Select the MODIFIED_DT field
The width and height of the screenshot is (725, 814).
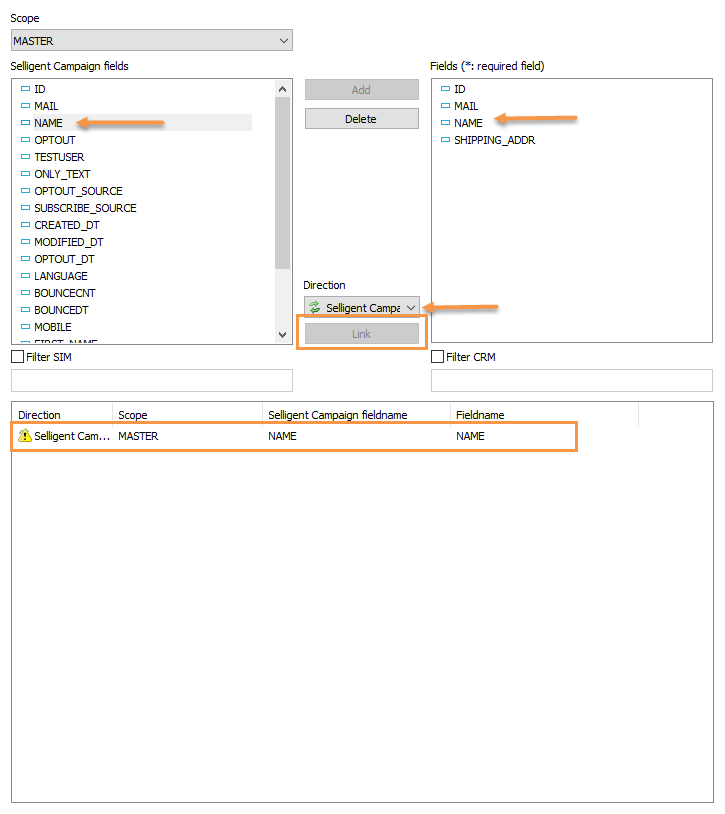pos(69,242)
